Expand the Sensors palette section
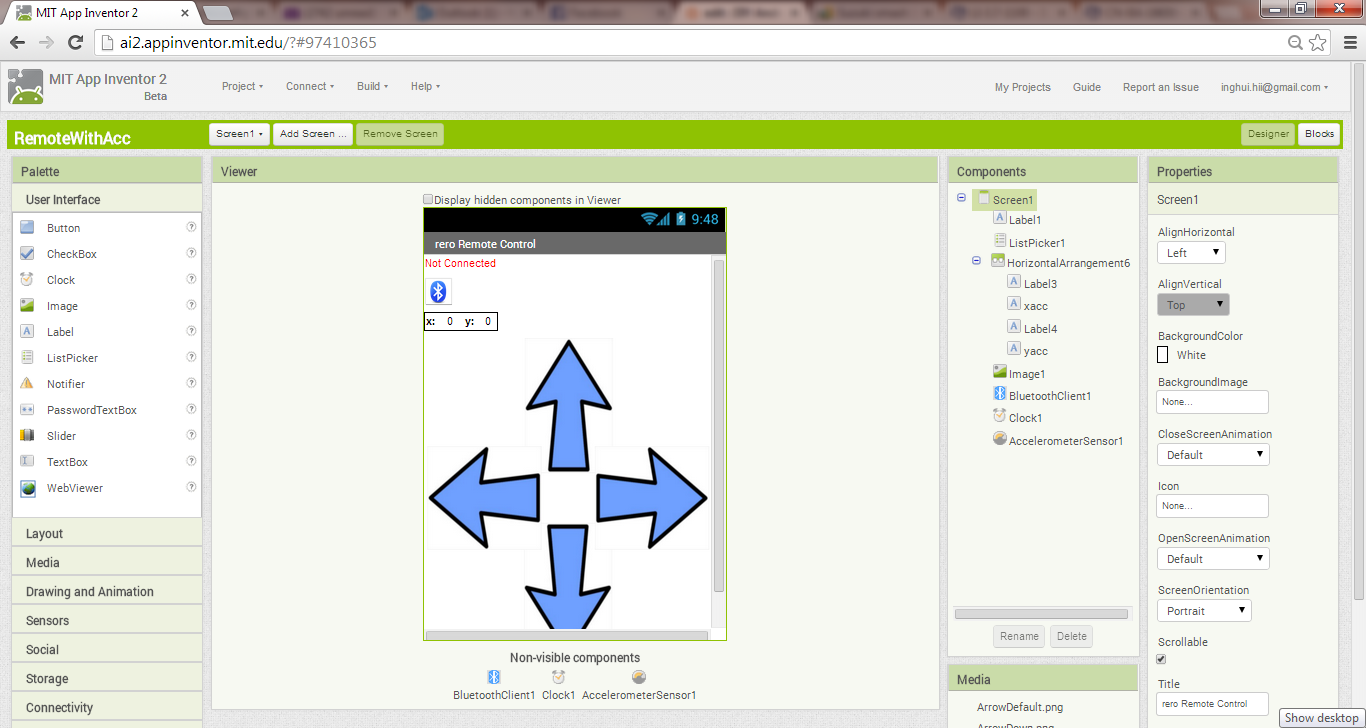 pos(107,621)
